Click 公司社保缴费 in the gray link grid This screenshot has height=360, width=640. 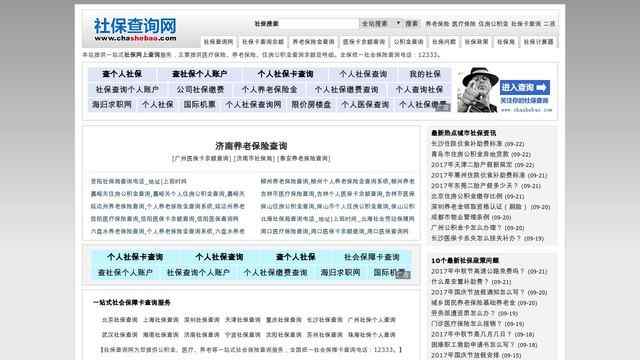pos(200,89)
